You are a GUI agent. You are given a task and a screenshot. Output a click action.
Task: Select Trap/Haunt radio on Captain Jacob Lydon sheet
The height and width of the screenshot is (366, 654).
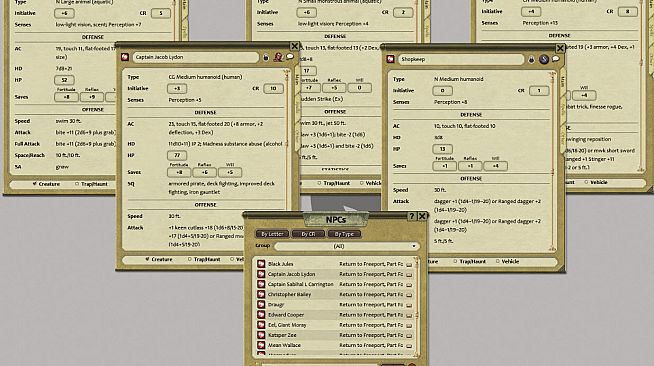click(189, 259)
